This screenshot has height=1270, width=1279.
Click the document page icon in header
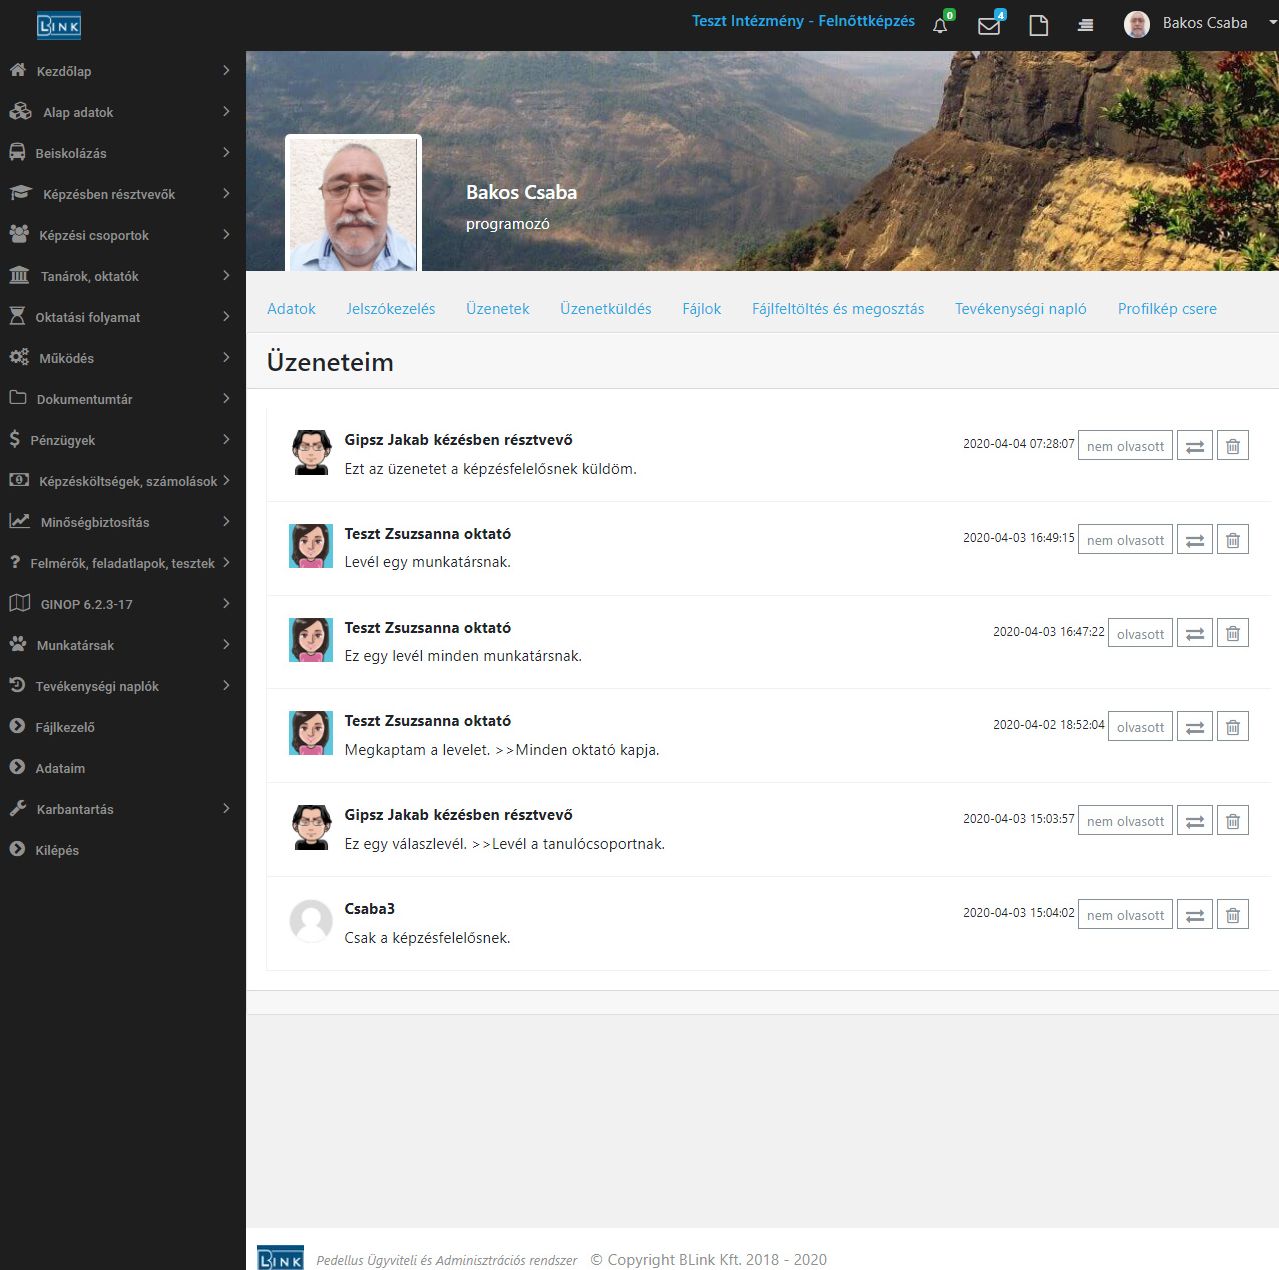1039,25
